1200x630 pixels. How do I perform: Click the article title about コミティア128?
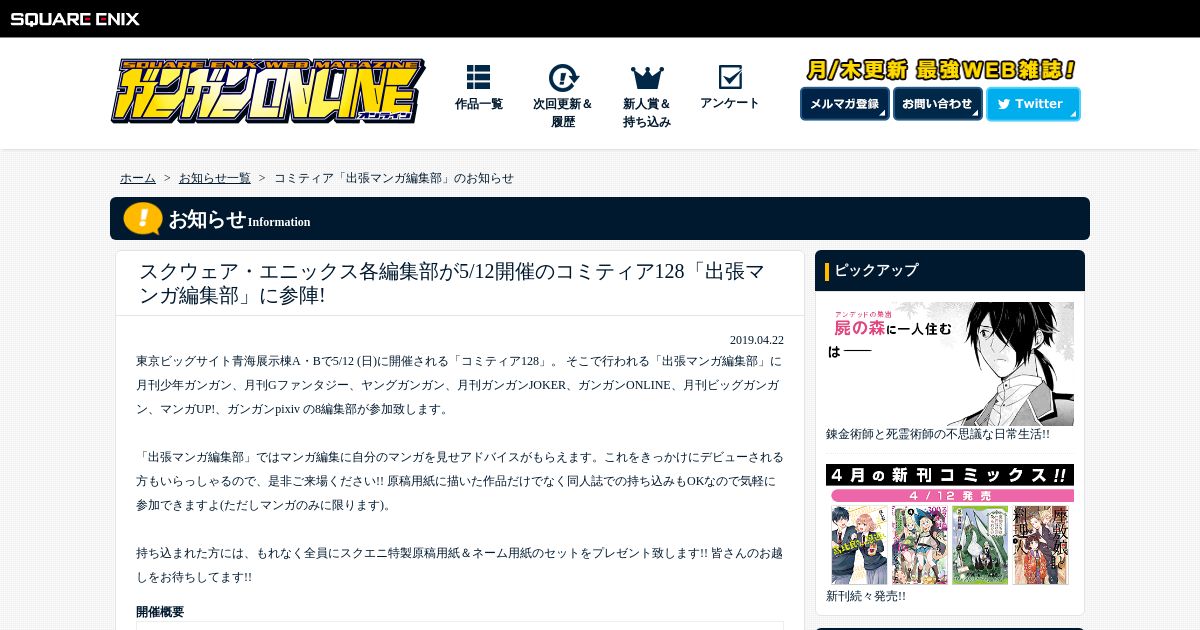point(452,283)
